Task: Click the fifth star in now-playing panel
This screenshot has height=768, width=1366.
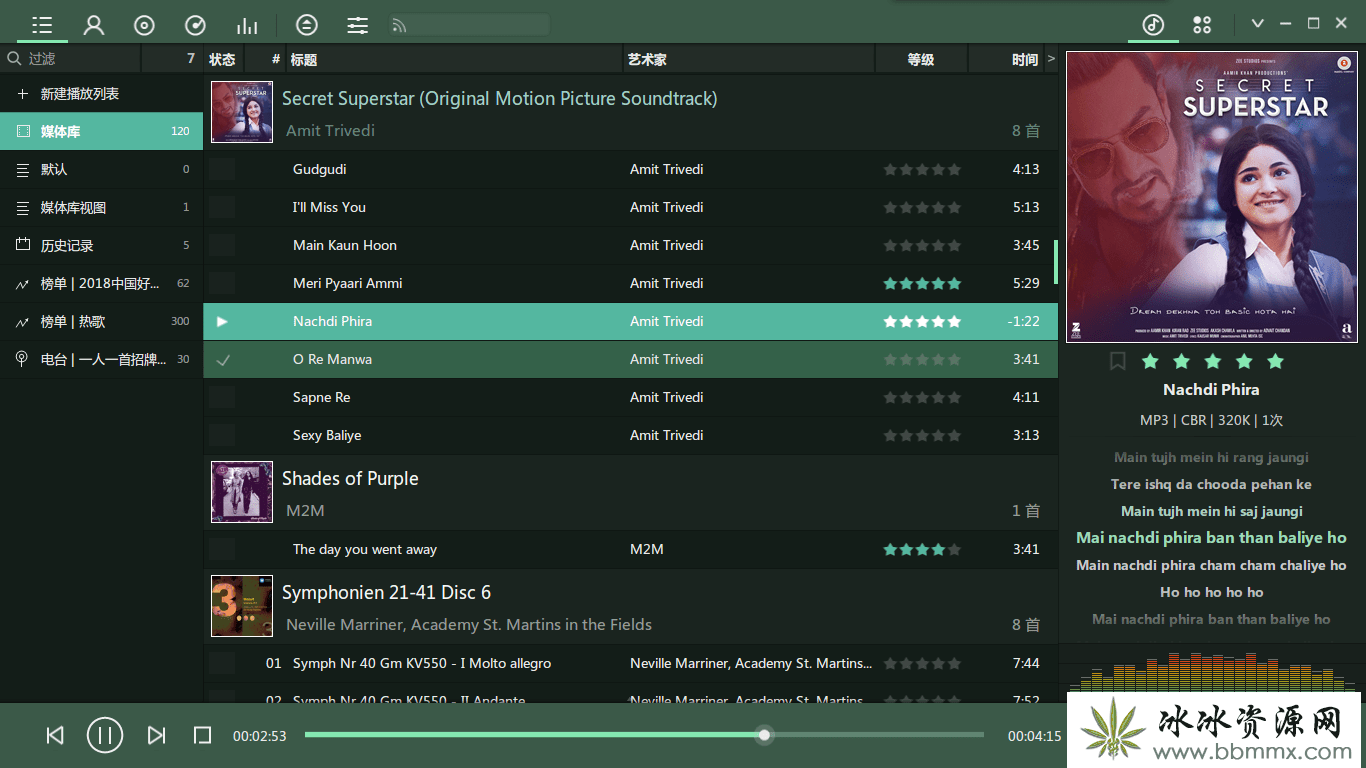Action: pos(1275,361)
